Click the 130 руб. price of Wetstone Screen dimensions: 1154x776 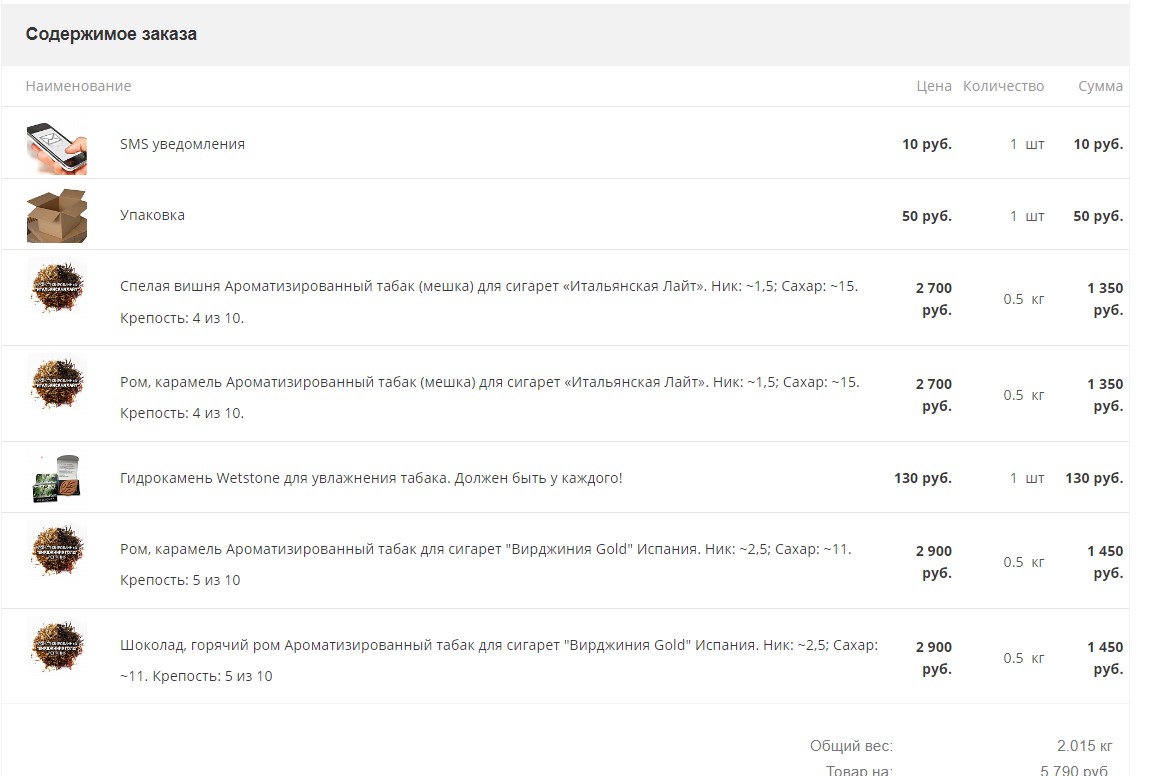pos(922,478)
